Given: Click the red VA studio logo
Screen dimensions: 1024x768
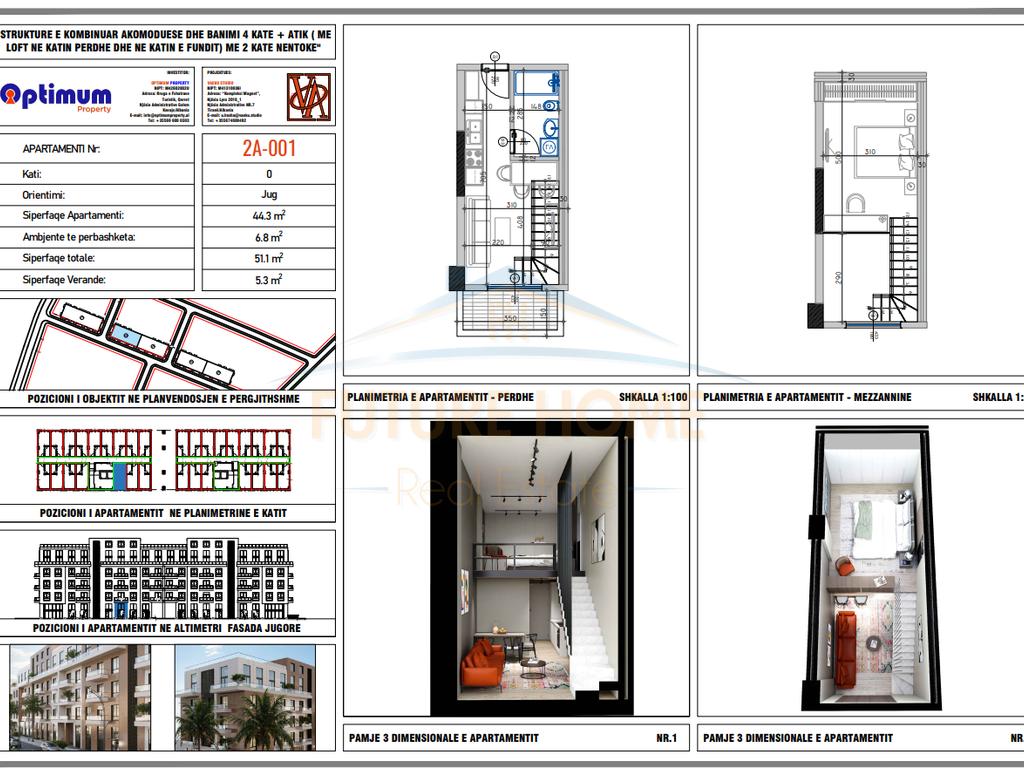Looking at the screenshot, I should point(309,96).
